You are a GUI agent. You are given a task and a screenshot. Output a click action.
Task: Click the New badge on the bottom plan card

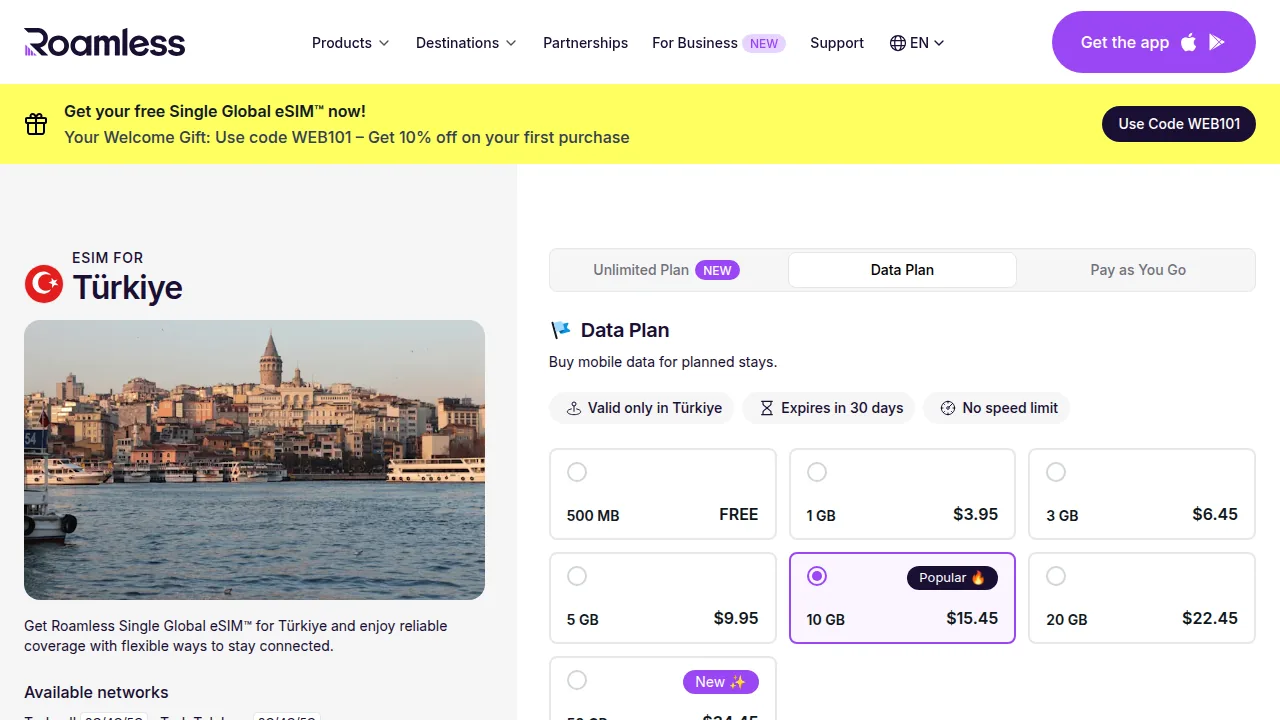click(721, 682)
